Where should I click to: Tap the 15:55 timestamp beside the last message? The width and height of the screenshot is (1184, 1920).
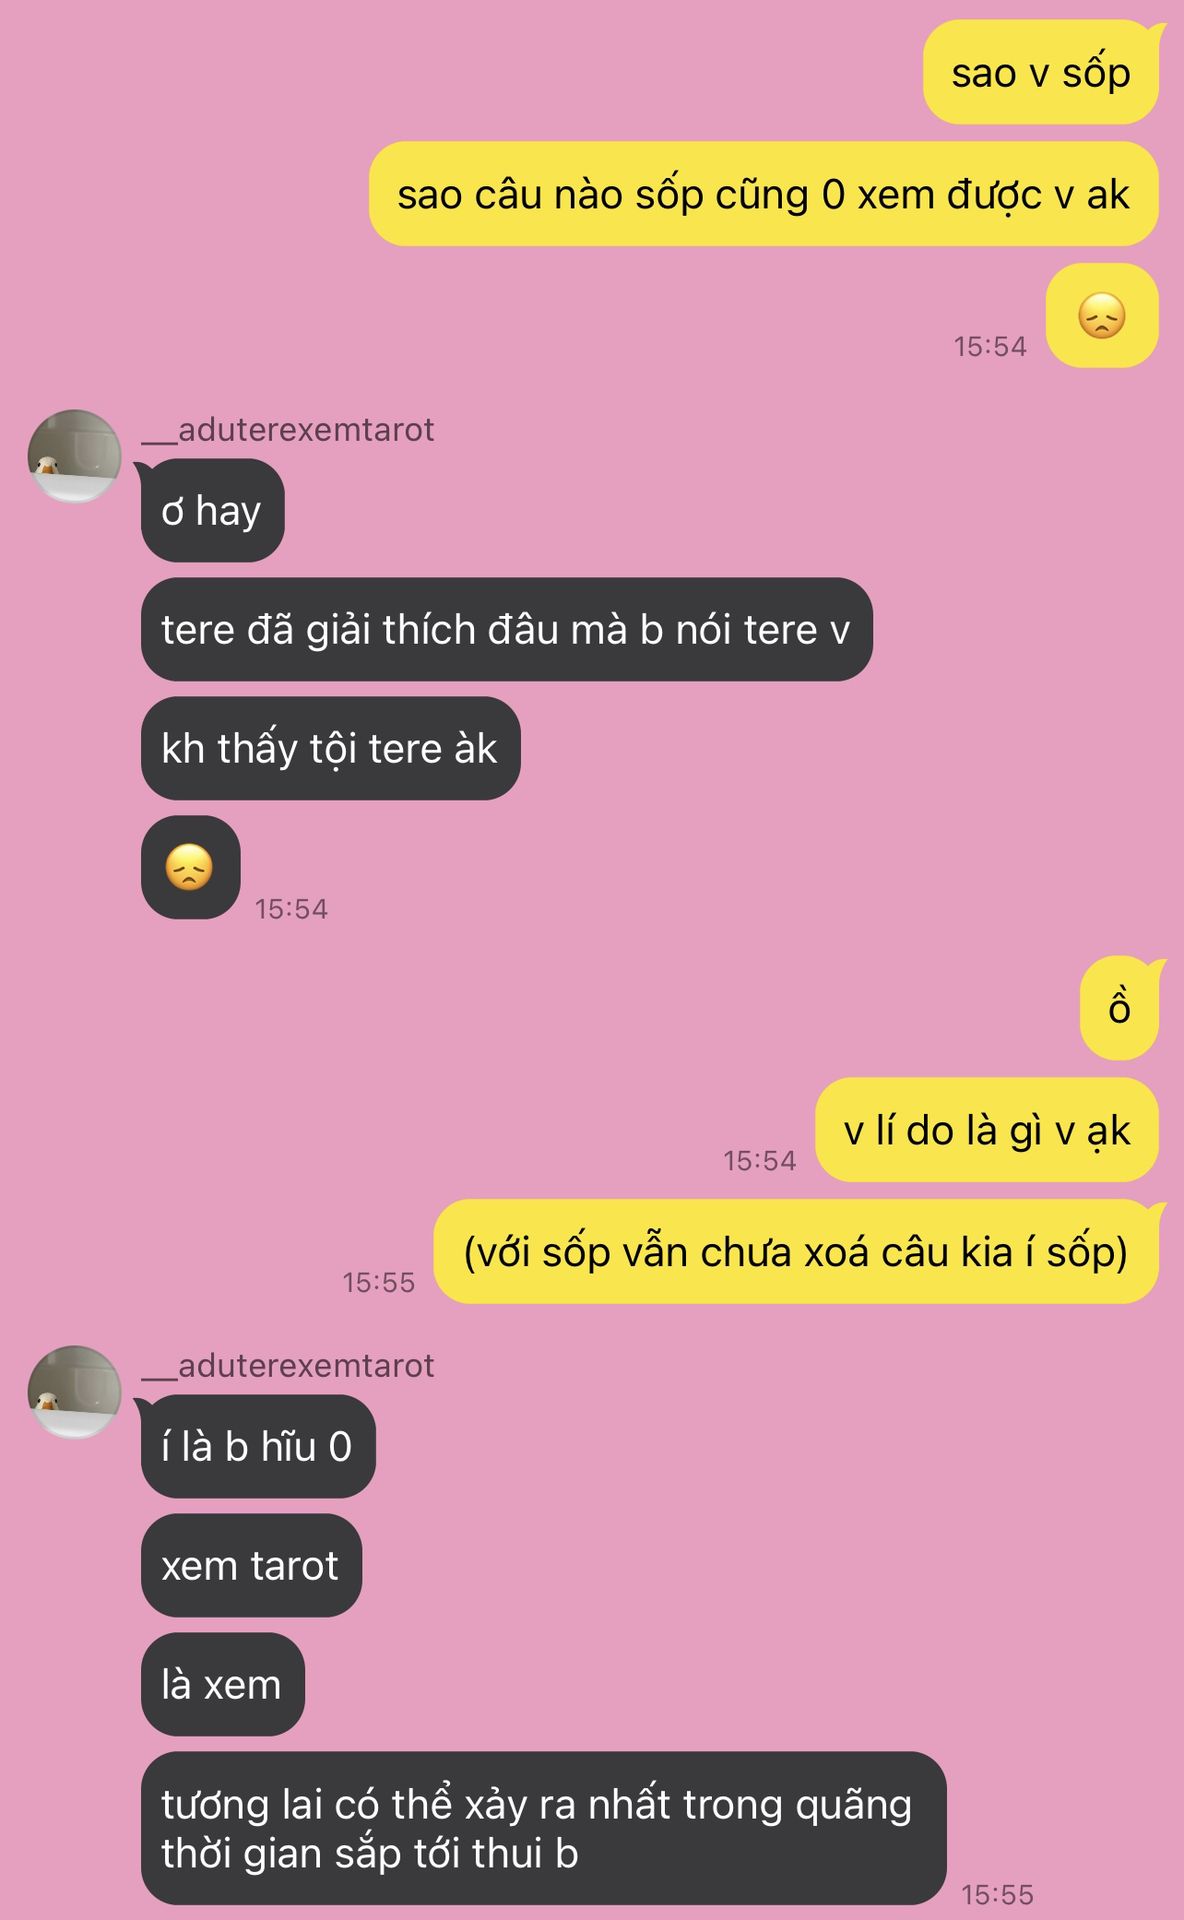pyautogui.click(x=997, y=1894)
